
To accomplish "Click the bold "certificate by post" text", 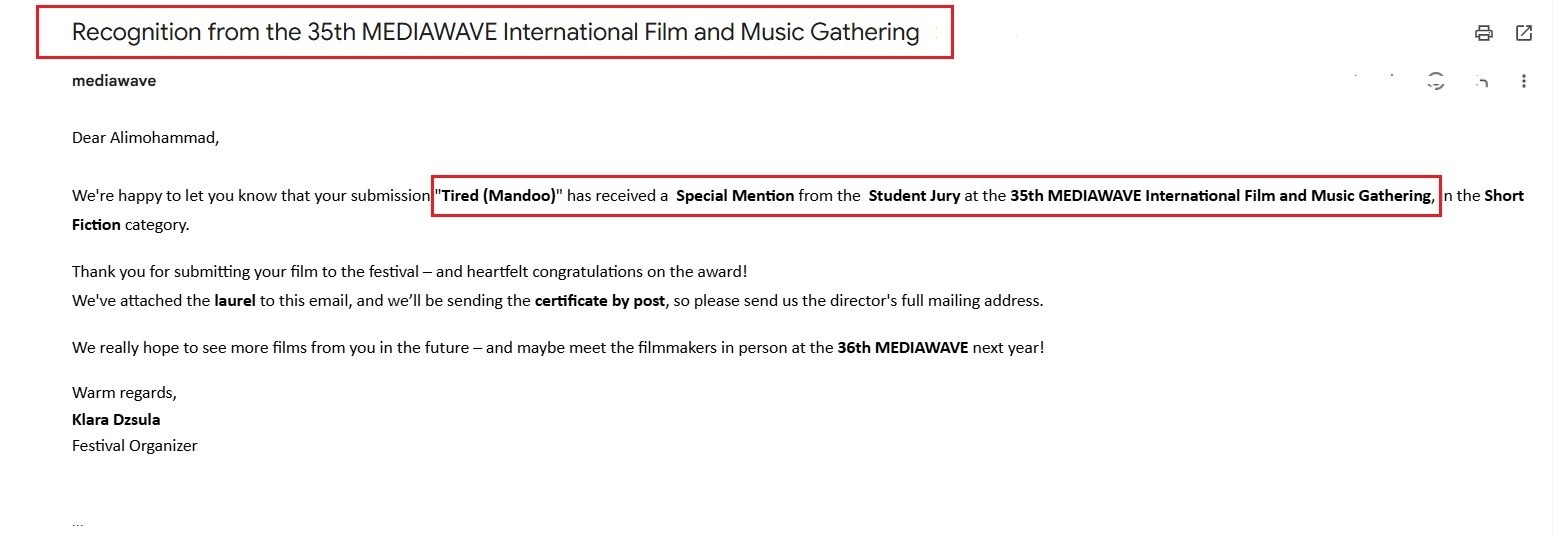I will tap(599, 300).
